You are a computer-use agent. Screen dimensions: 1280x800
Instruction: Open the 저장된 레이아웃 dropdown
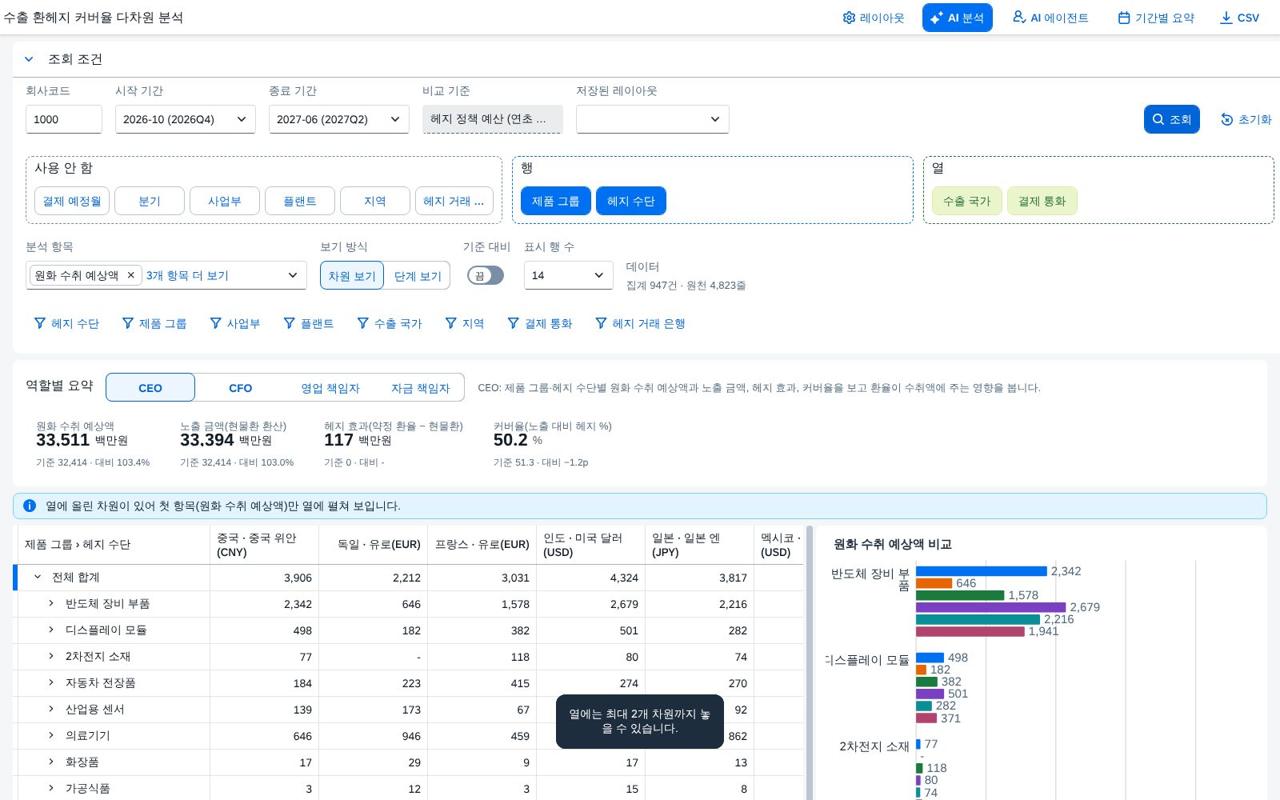[x=652, y=119]
